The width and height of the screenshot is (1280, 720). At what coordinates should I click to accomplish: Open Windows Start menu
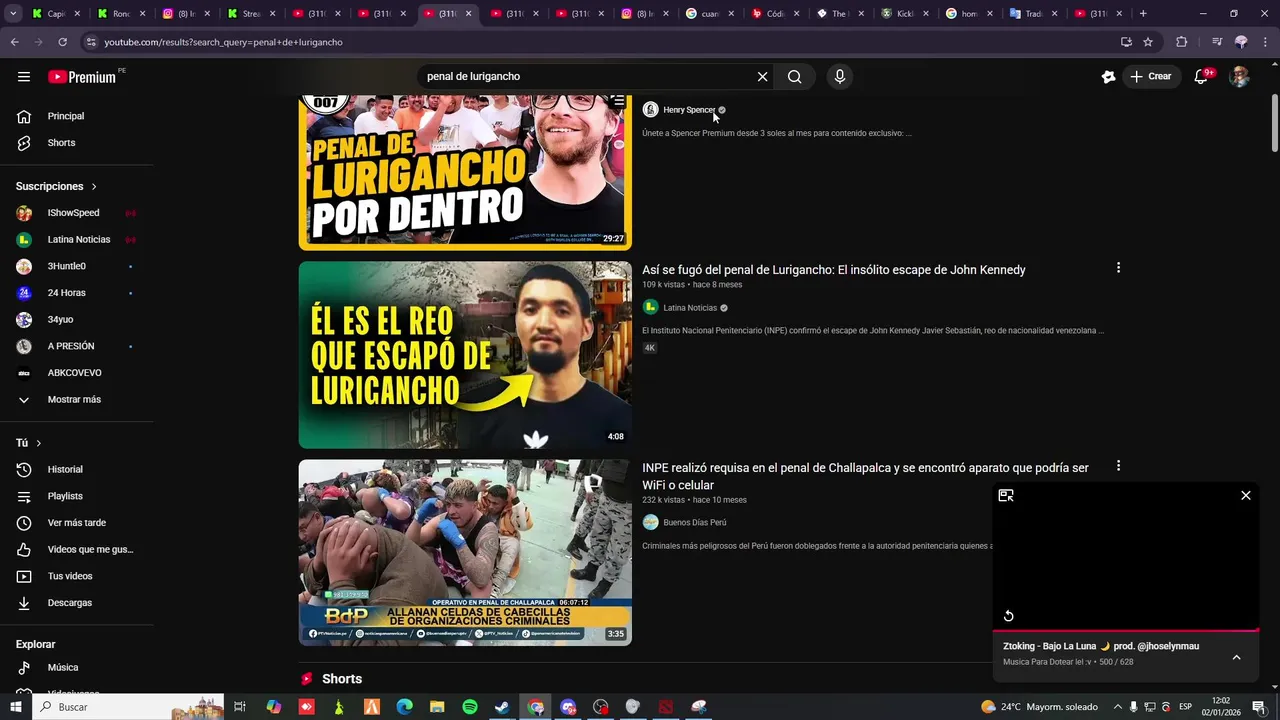click(16, 707)
